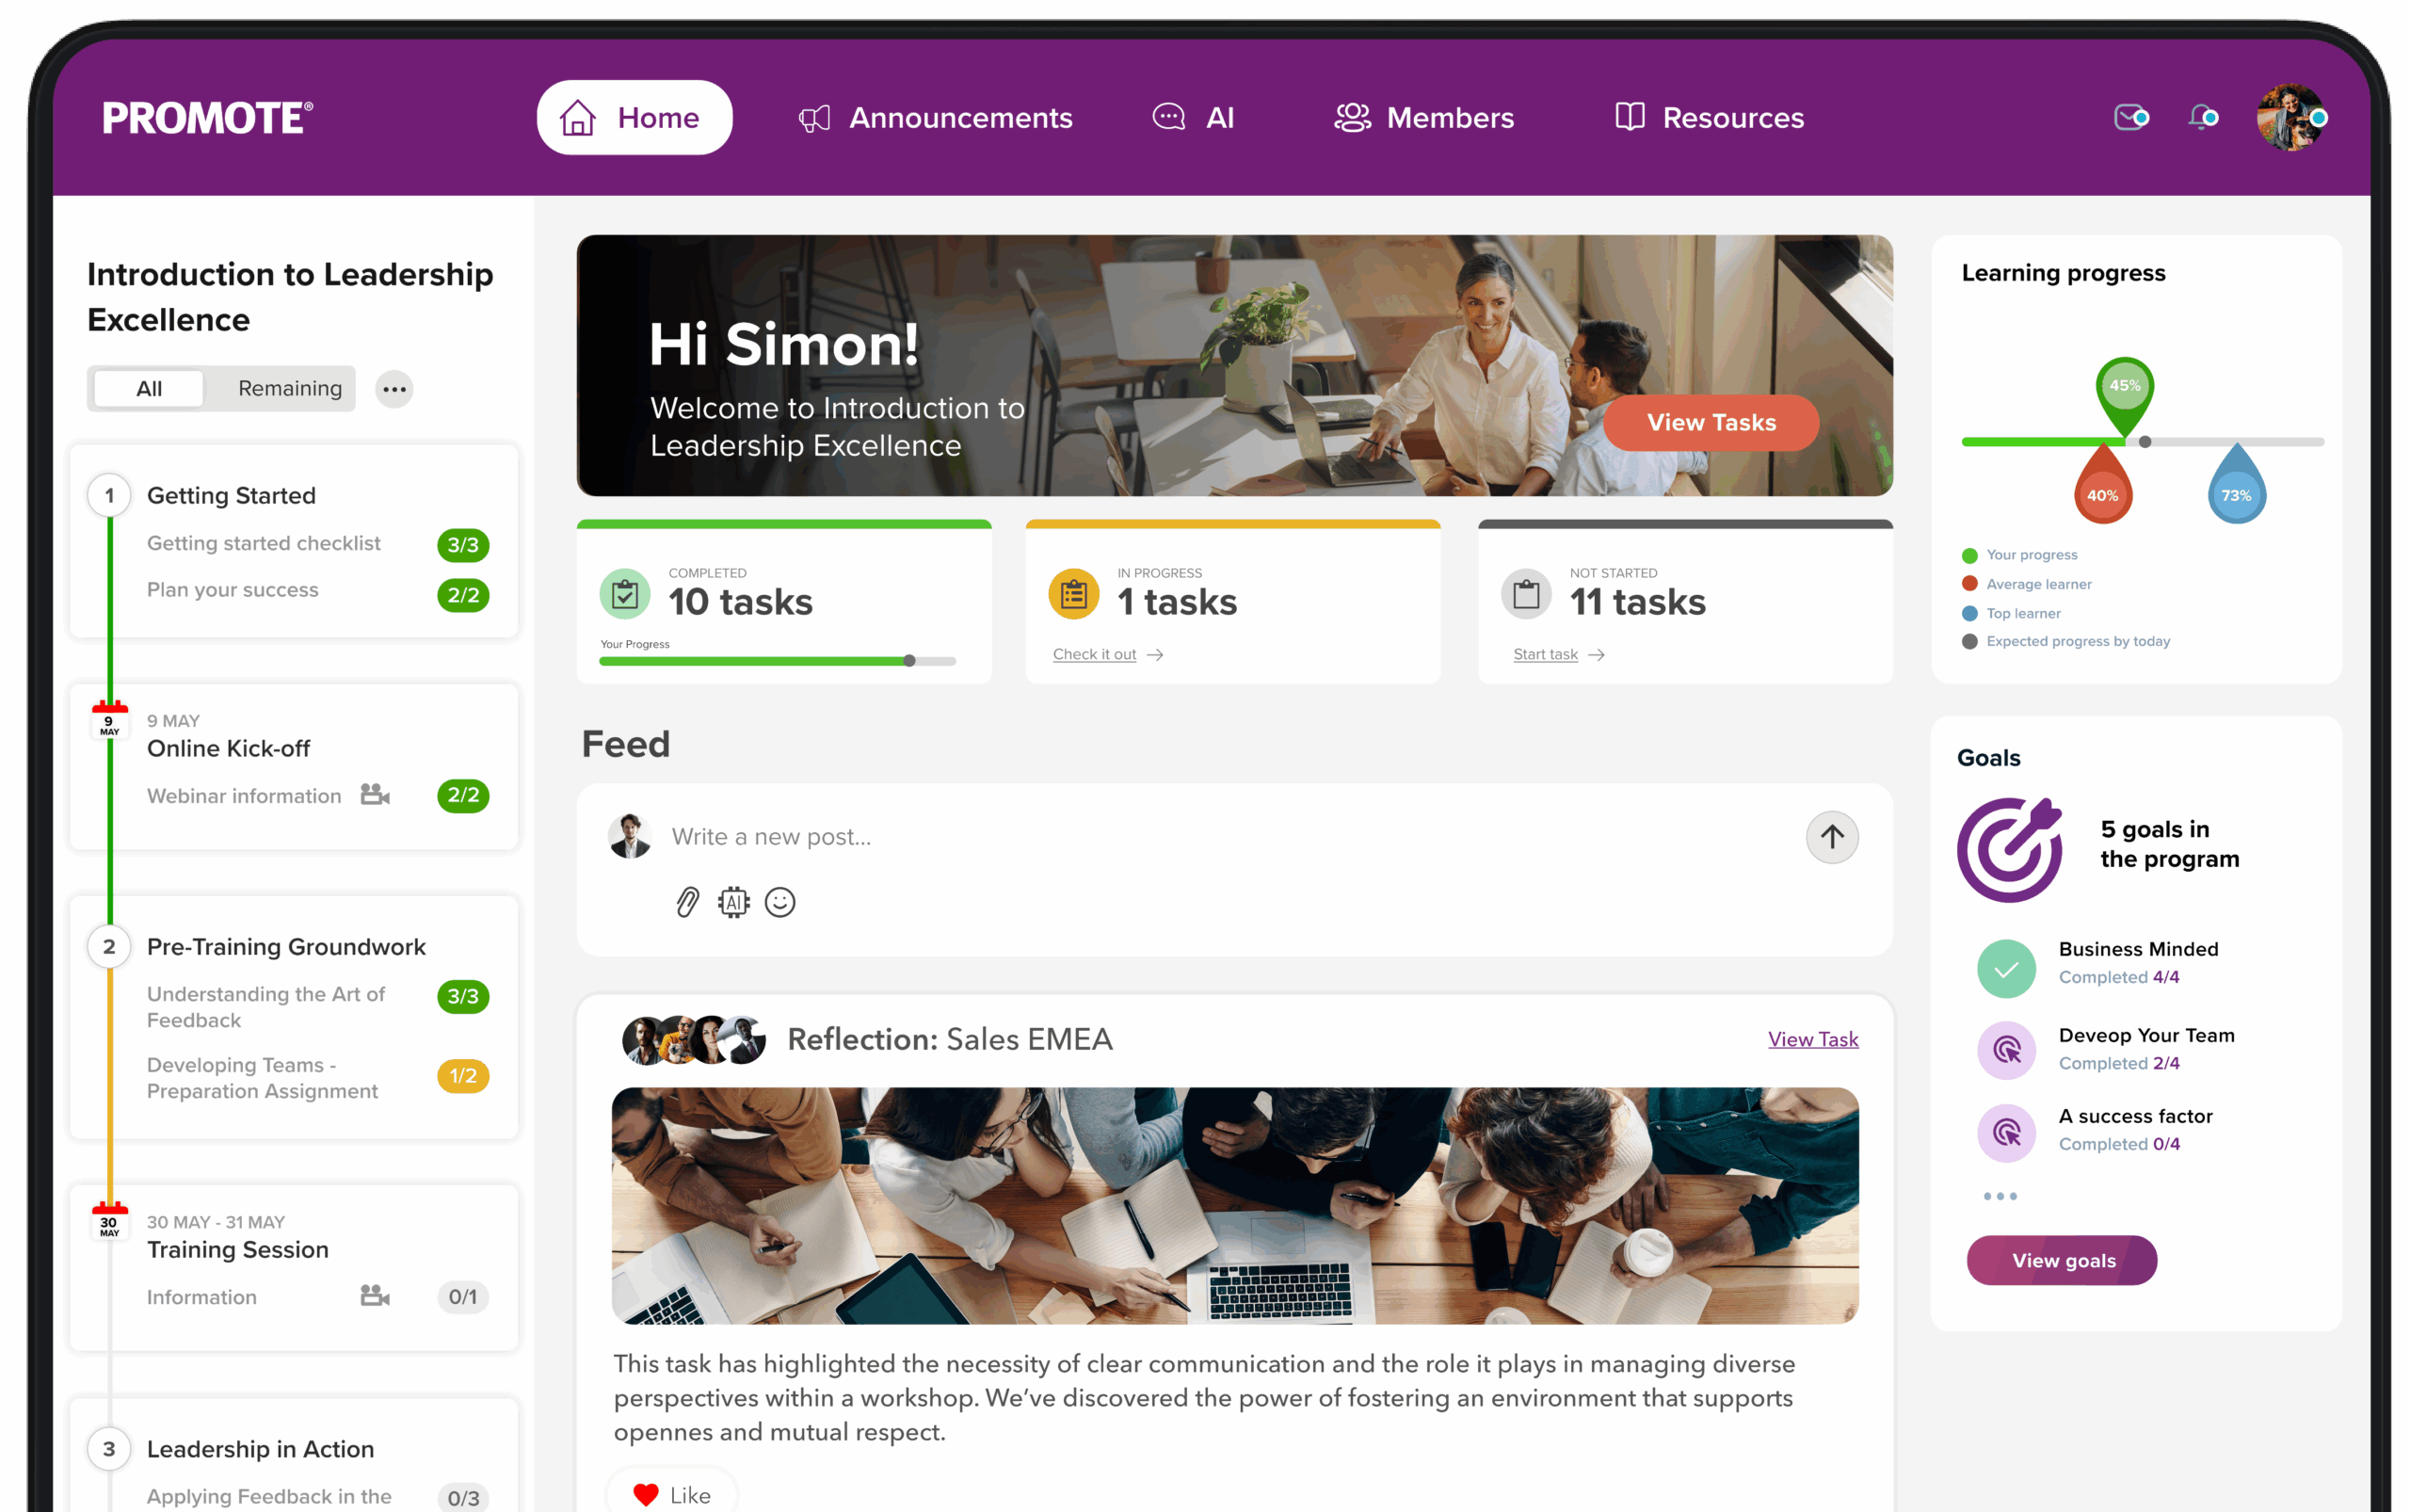Open the user profile avatar

point(2290,117)
